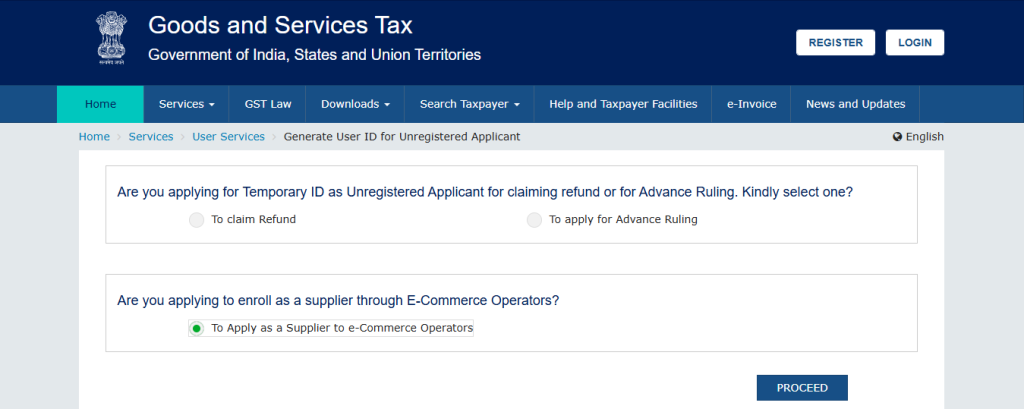Click the LOGIN button

tap(914, 43)
